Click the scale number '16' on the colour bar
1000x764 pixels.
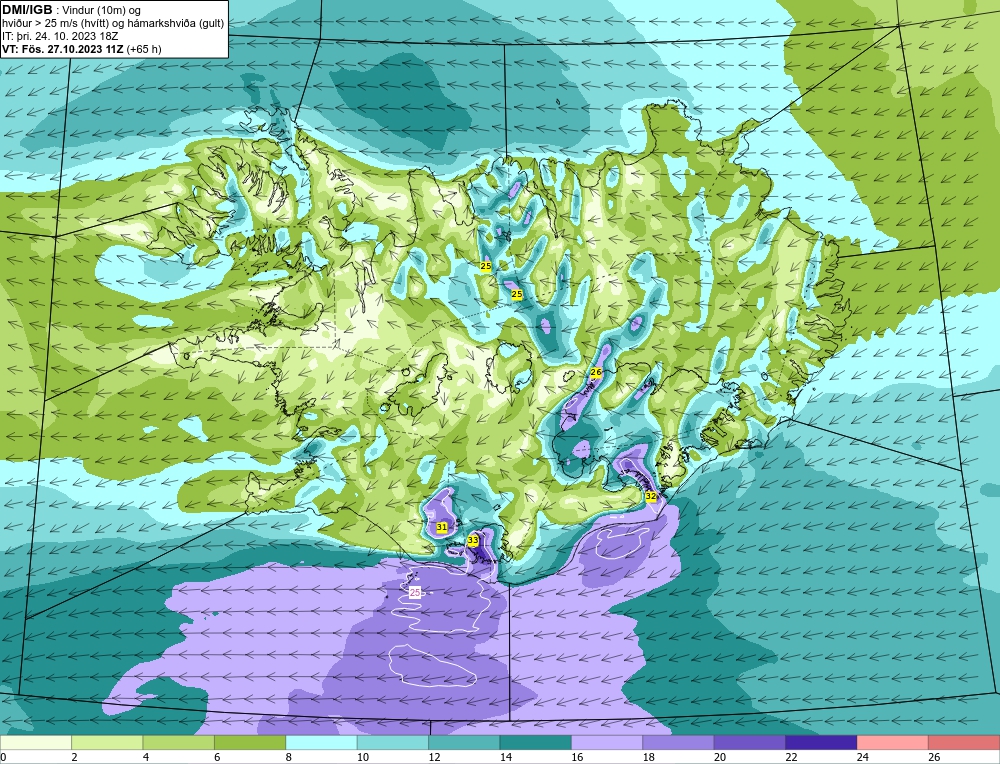tap(577, 757)
